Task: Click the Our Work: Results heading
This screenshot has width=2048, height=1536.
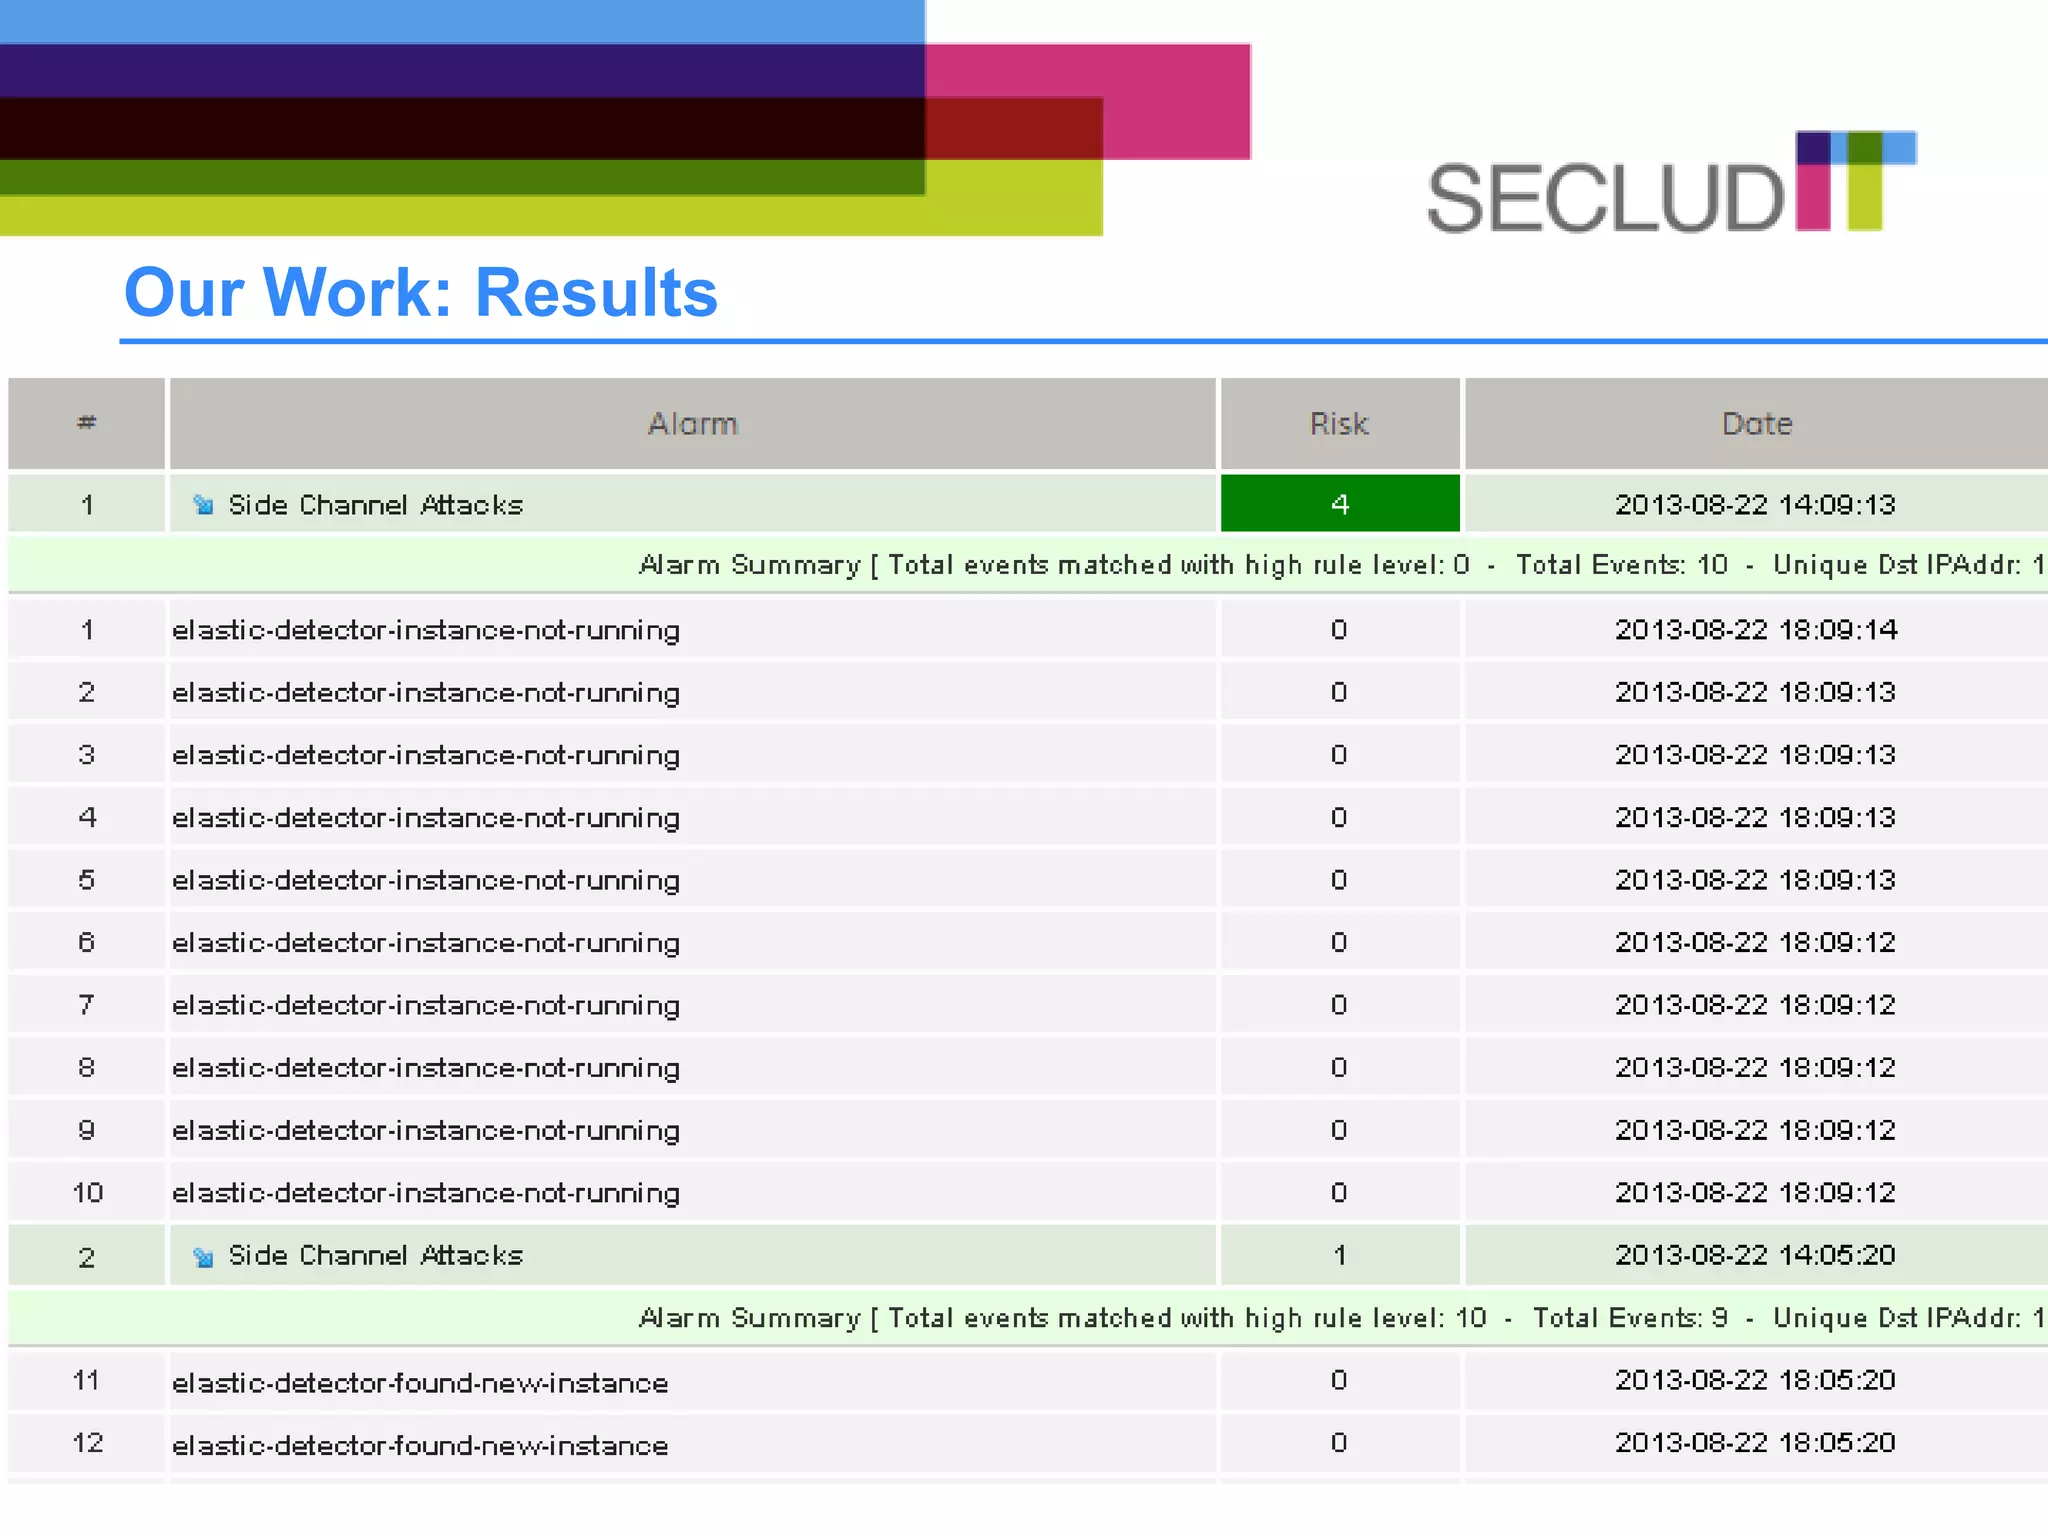Action: coord(421,292)
